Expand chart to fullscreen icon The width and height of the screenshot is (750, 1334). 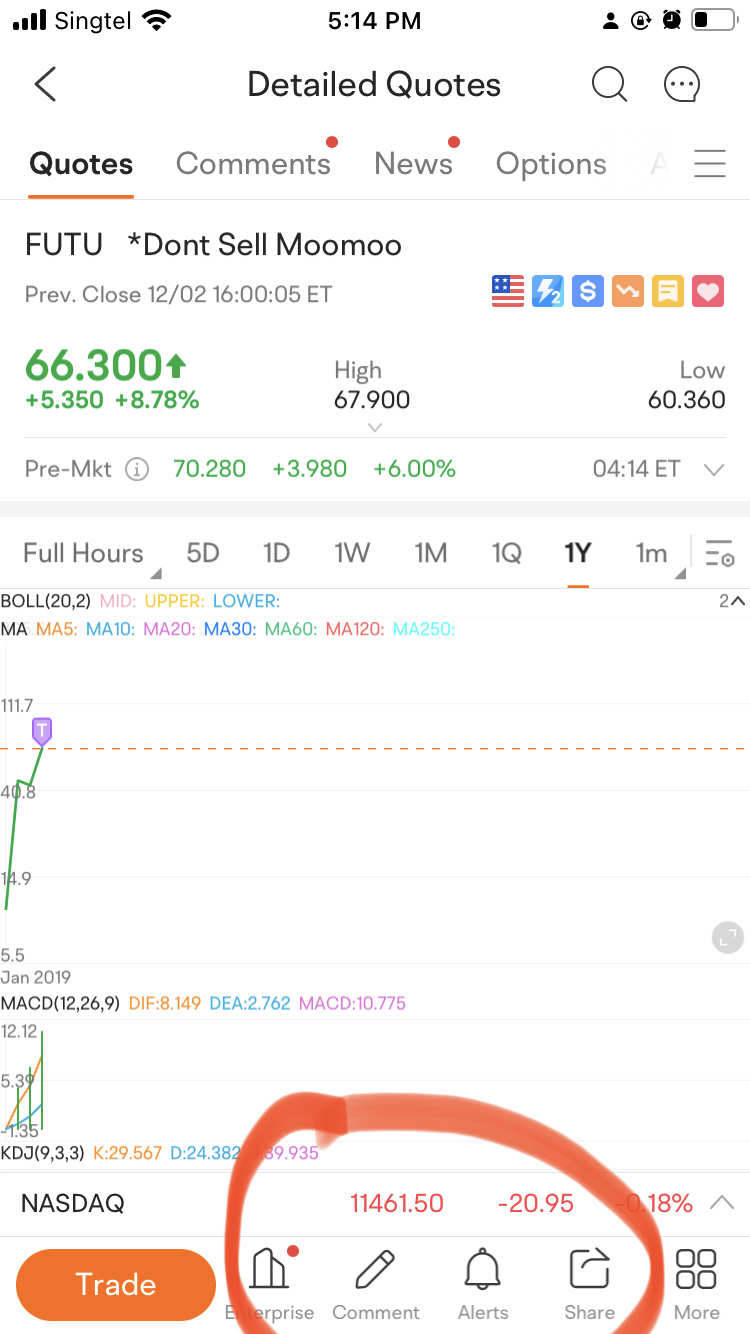click(x=726, y=938)
